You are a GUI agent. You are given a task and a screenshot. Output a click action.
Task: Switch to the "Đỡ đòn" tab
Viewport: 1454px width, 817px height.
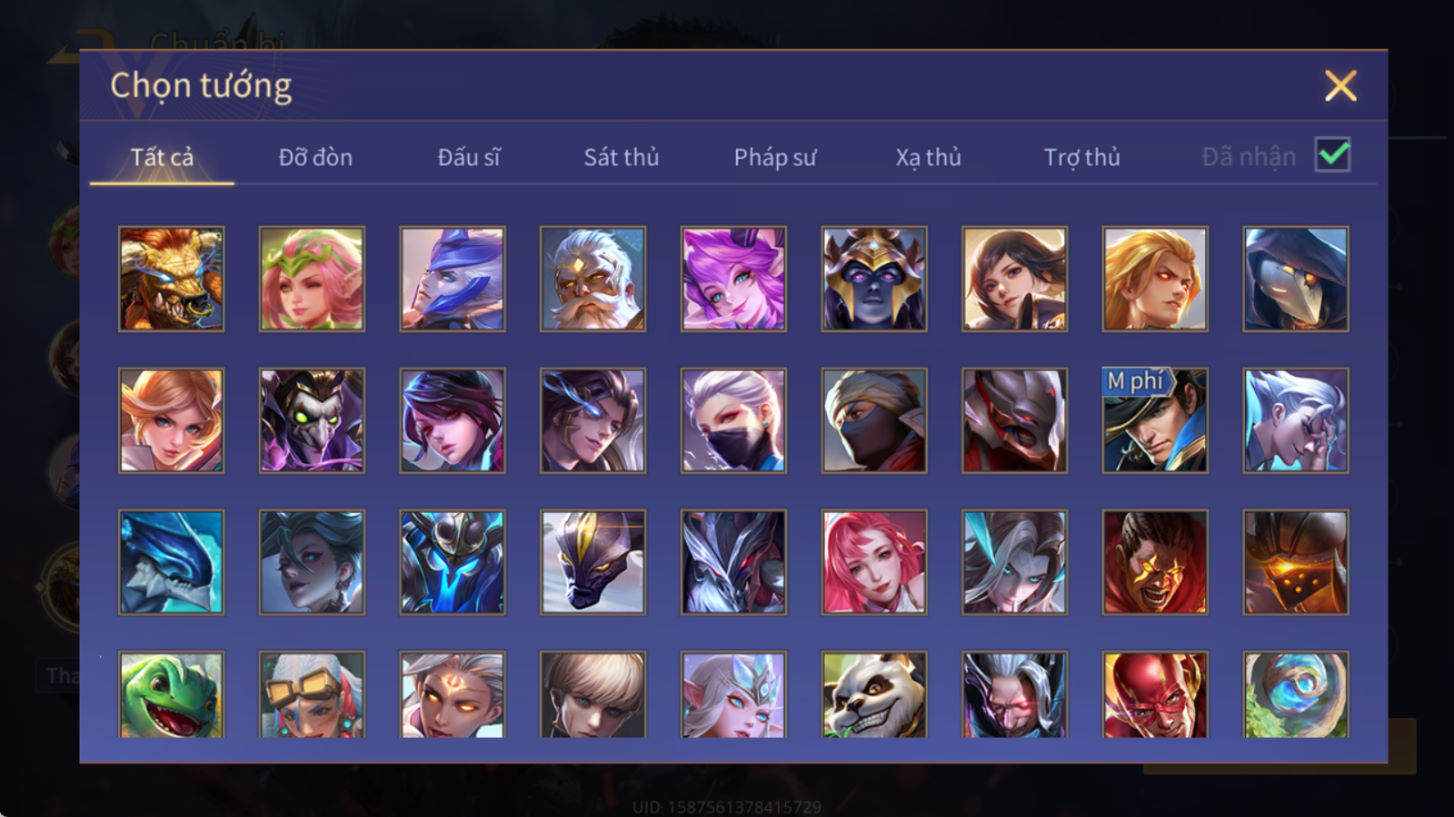[x=315, y=157]
